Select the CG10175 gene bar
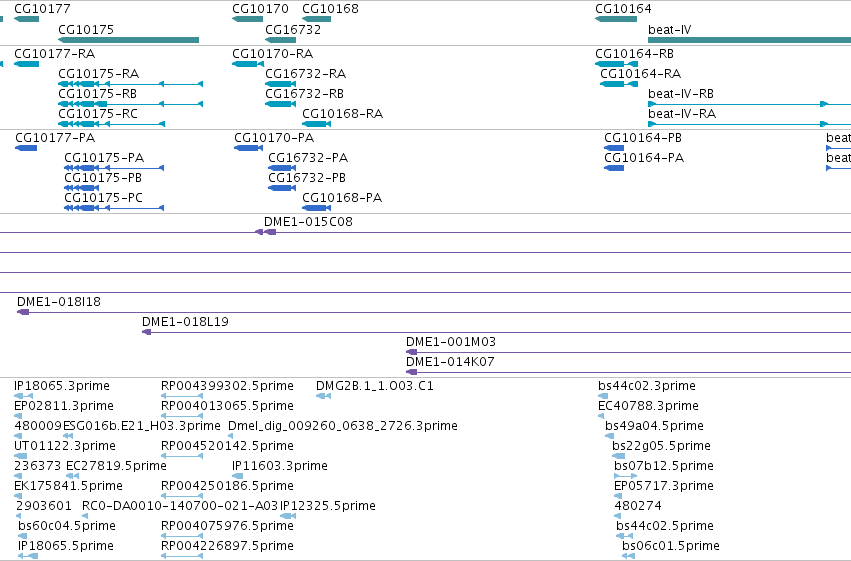The image size is (851, 561). (129, 40)
